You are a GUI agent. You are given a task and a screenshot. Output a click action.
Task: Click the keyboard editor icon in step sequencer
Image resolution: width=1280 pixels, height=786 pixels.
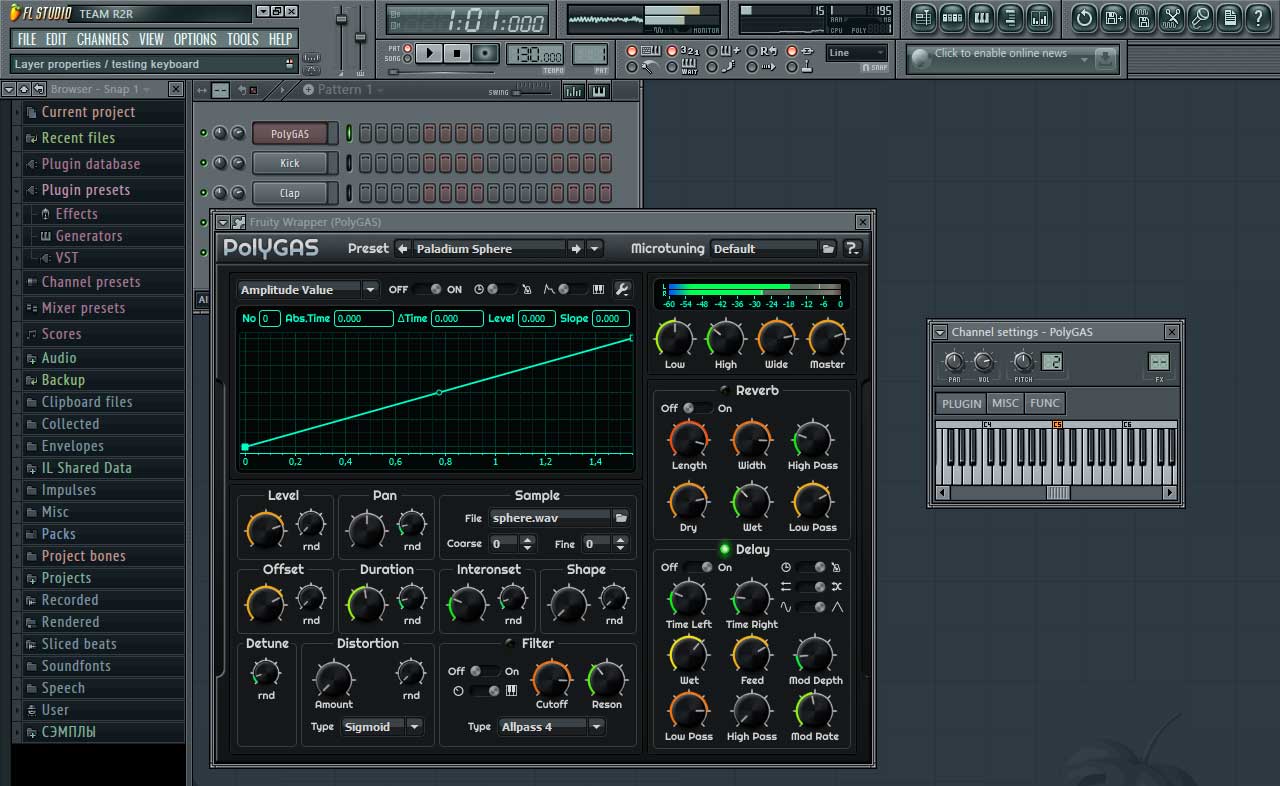[599, 92]
